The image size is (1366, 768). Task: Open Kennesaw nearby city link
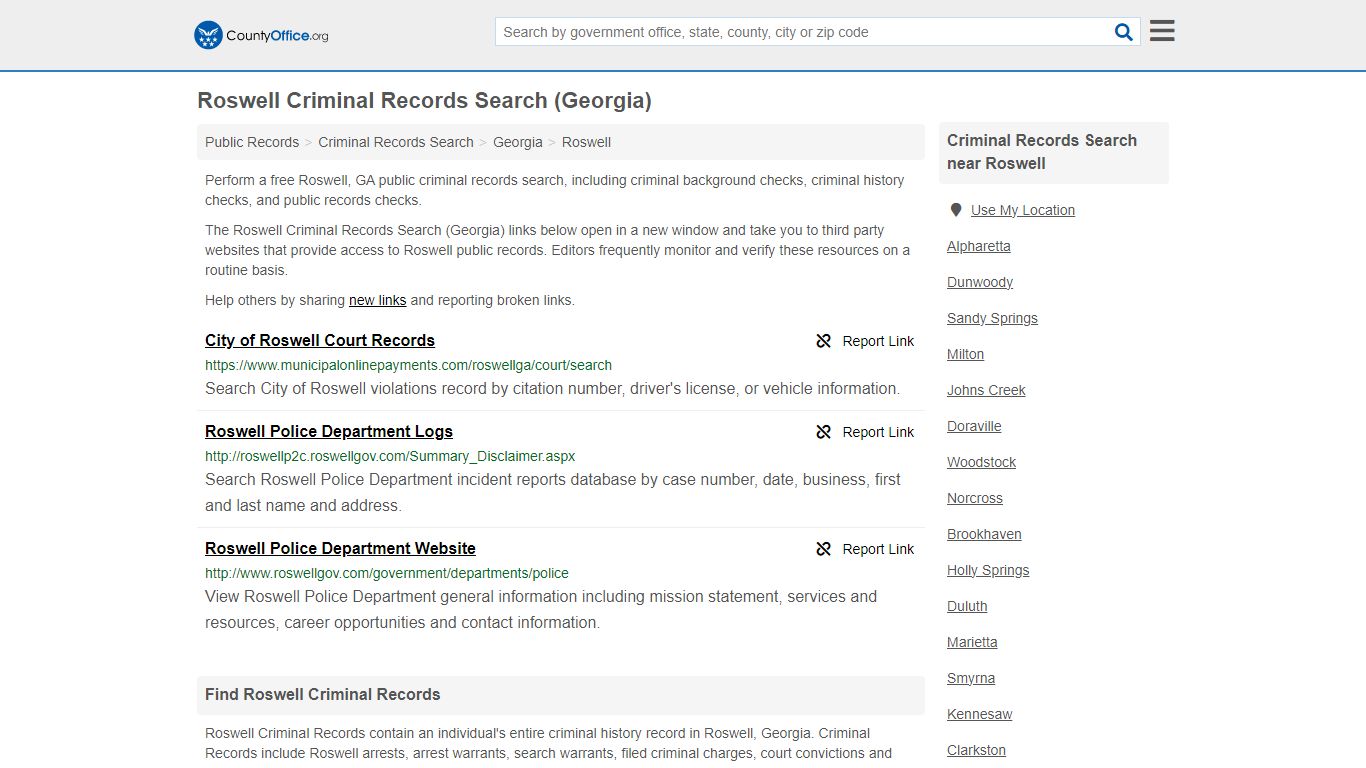click(x=980, y=714)
